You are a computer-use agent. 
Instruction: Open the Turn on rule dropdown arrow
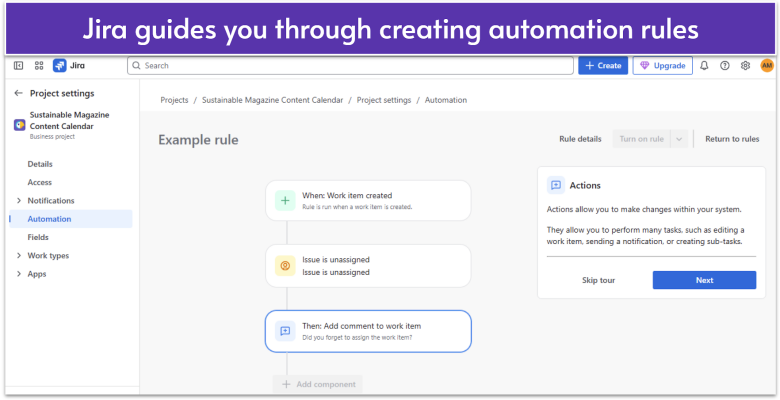point(679,139)
